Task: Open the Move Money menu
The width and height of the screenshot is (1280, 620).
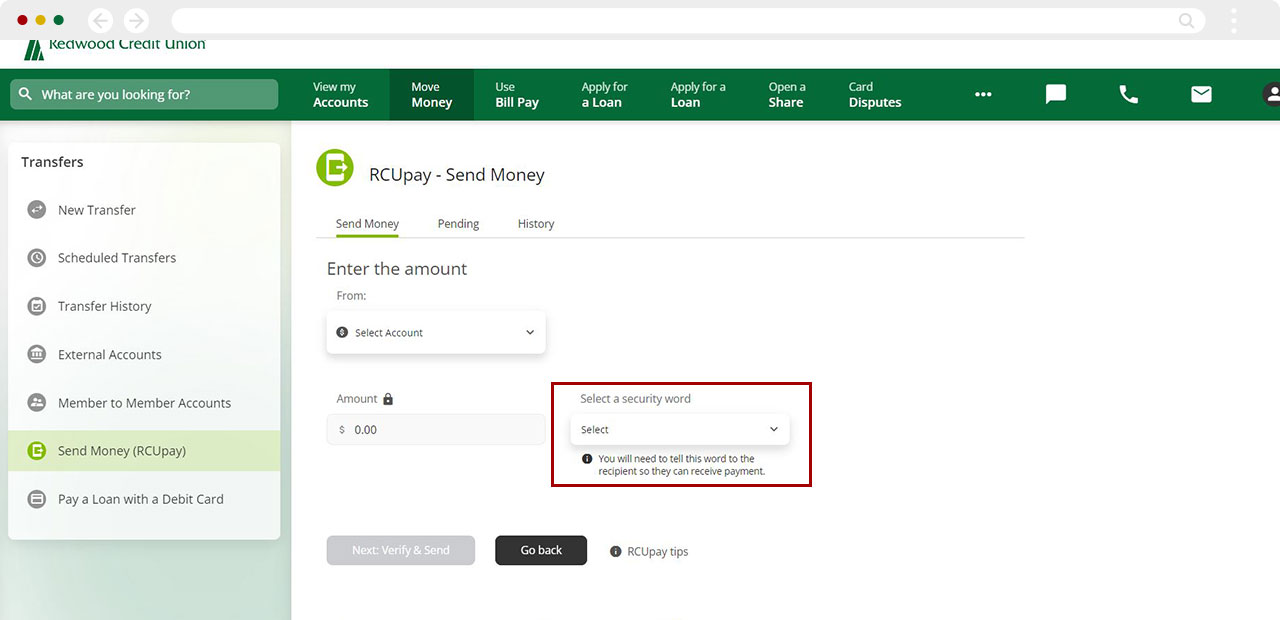Action: [x=432, y=95]
